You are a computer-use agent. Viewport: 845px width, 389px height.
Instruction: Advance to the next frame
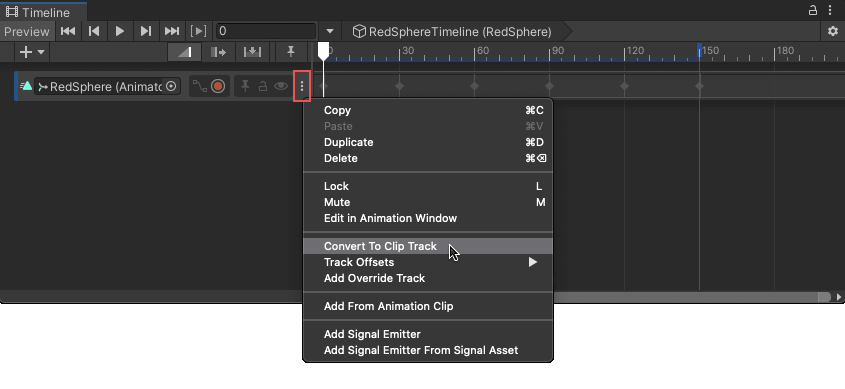coord(146,31)
